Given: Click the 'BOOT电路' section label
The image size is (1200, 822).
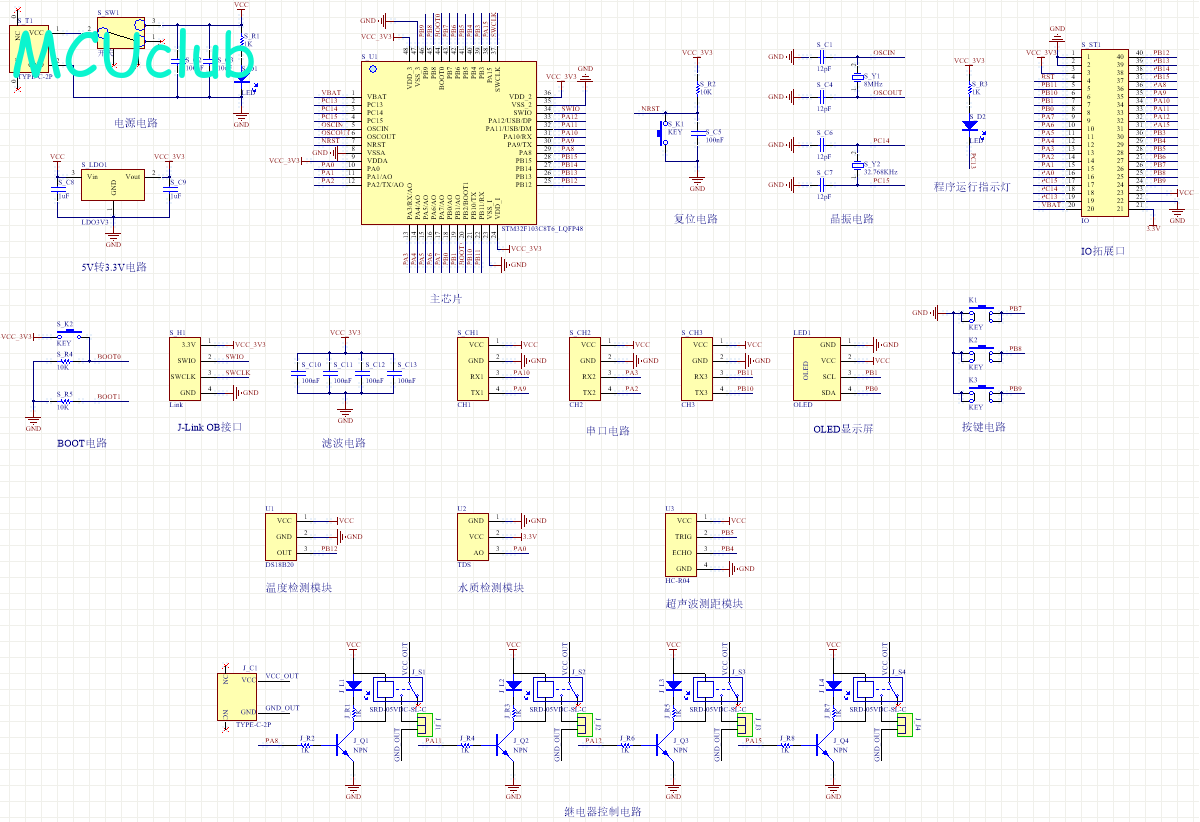Looking at the screenshot, I should [82, 443].
